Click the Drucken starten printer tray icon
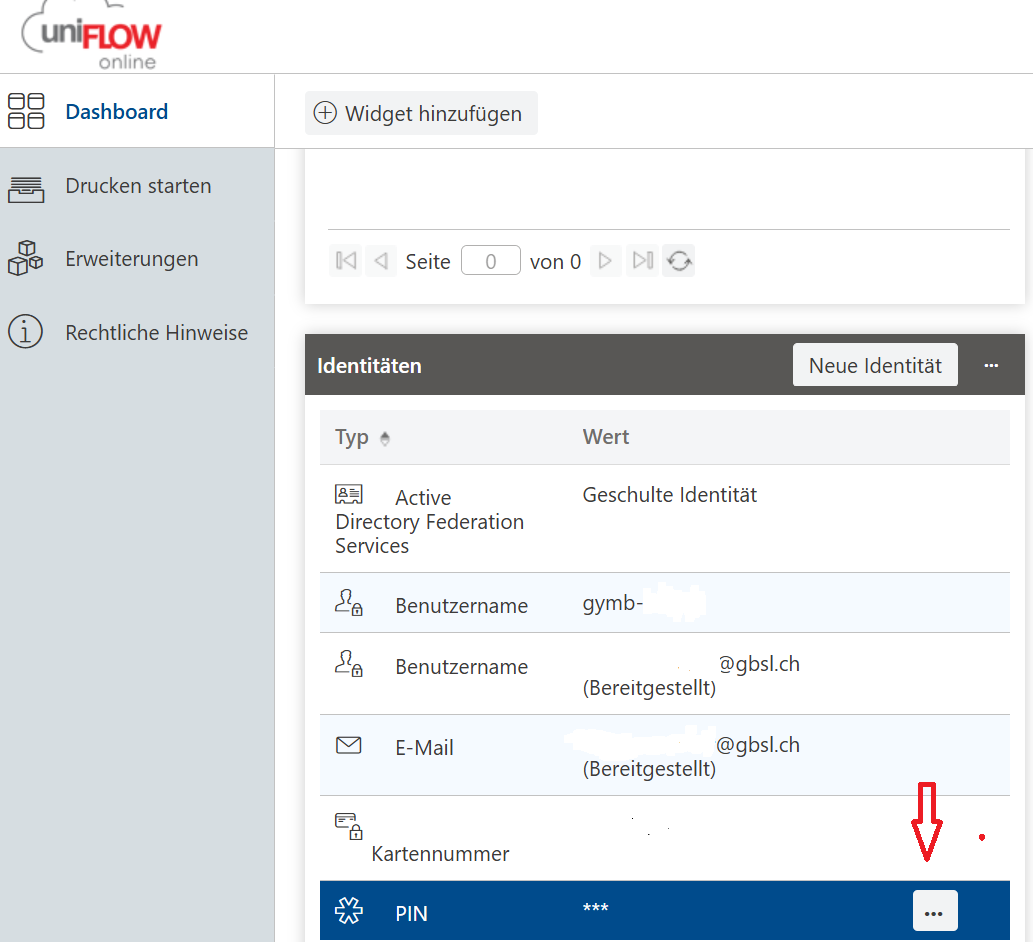 click(26, 187)
